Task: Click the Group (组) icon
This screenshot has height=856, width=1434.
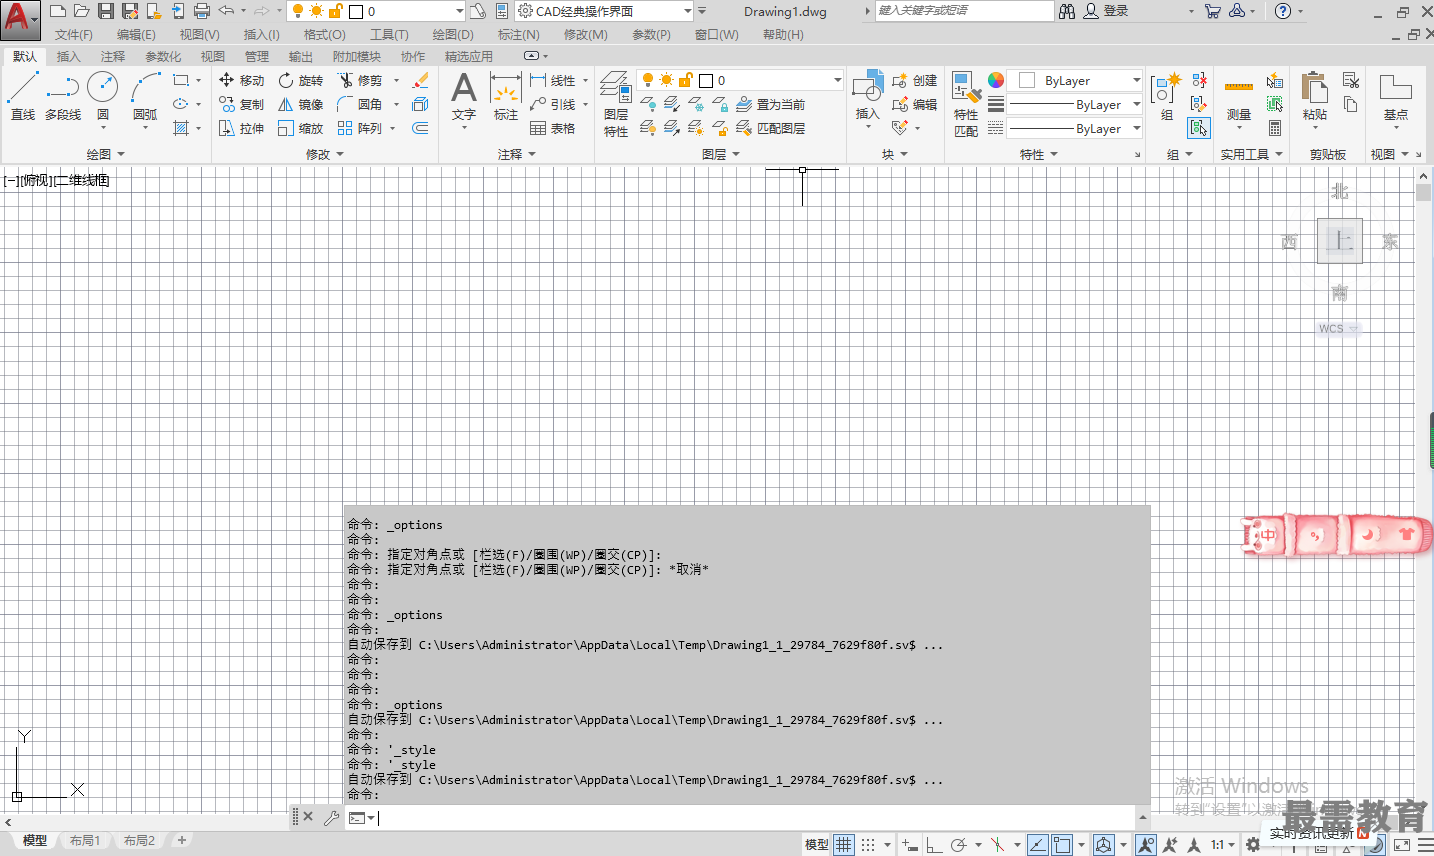Action: coord(1166,96)
